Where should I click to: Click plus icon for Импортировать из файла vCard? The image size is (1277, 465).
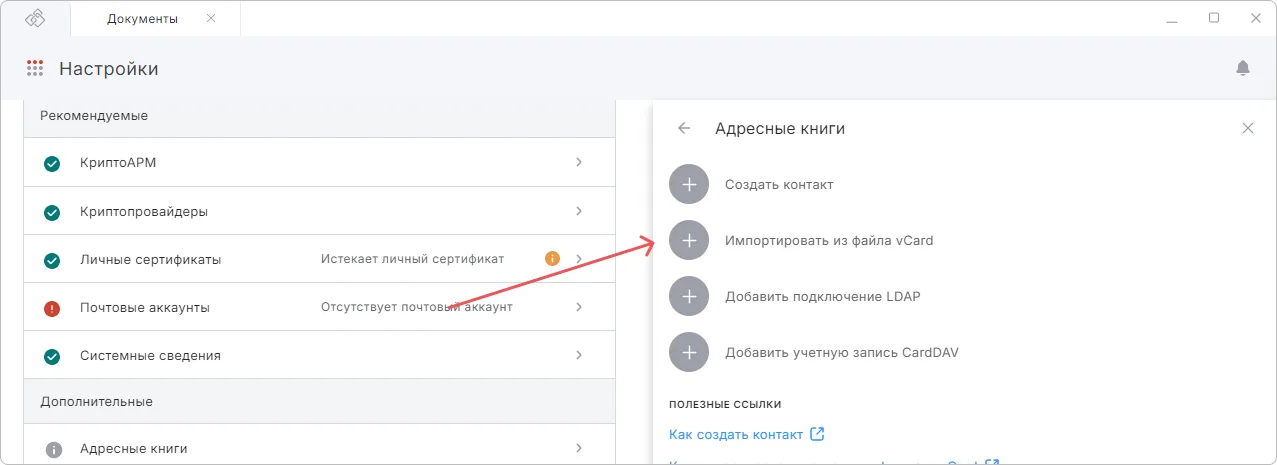pyautogui.click(x=688, y=241)
